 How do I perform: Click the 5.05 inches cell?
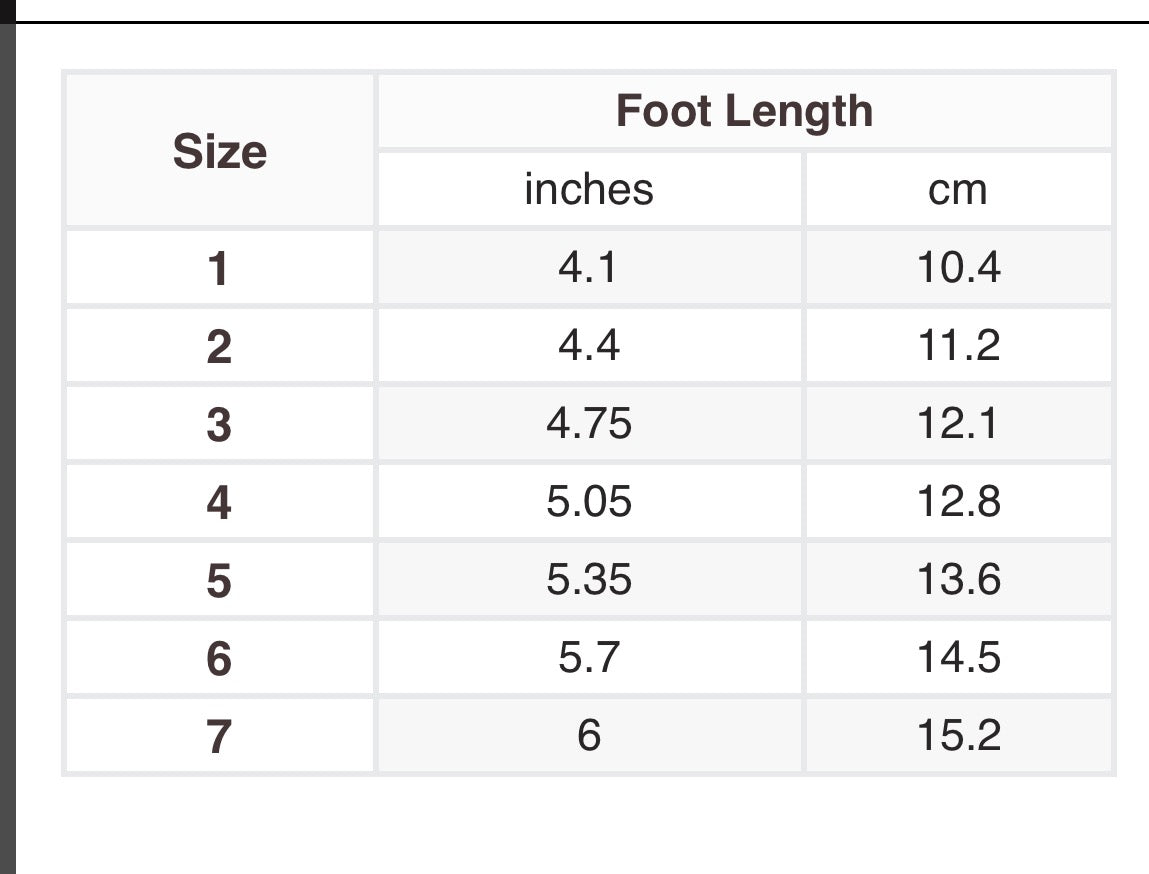pos(589,502)
